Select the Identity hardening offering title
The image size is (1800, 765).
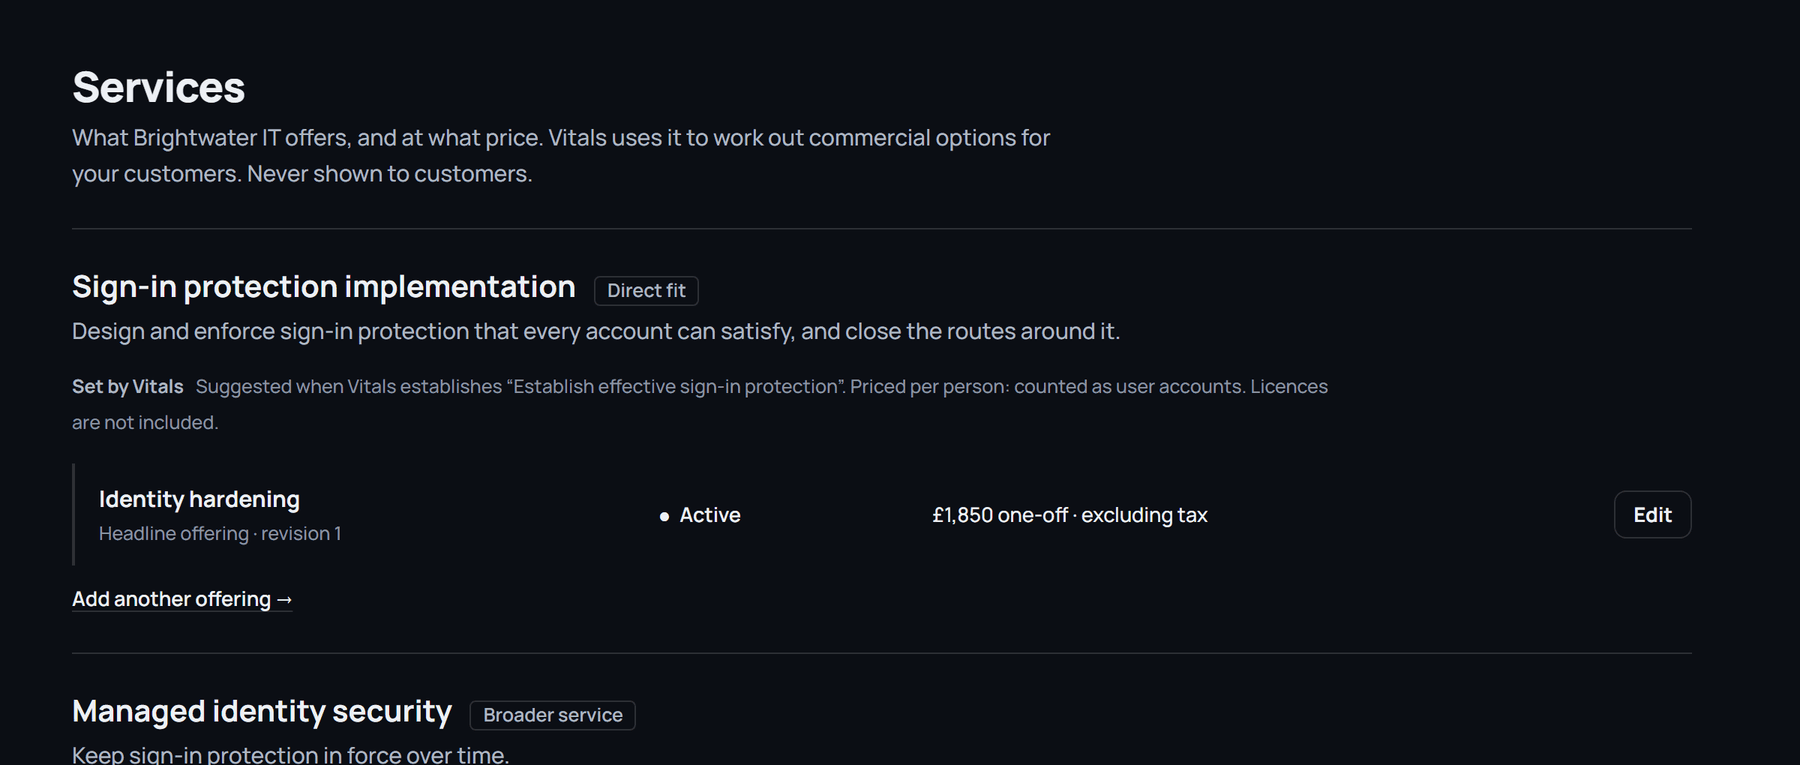(199, 499)
